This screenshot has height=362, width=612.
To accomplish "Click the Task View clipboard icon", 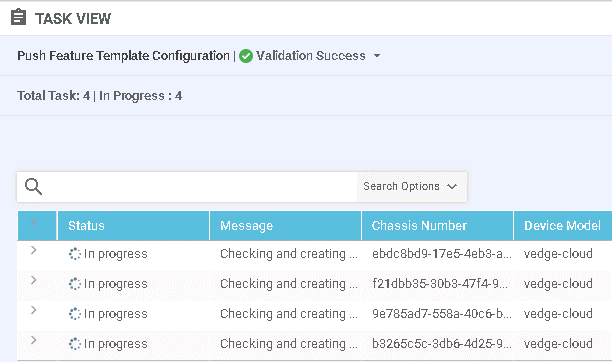I will (18, 18).
